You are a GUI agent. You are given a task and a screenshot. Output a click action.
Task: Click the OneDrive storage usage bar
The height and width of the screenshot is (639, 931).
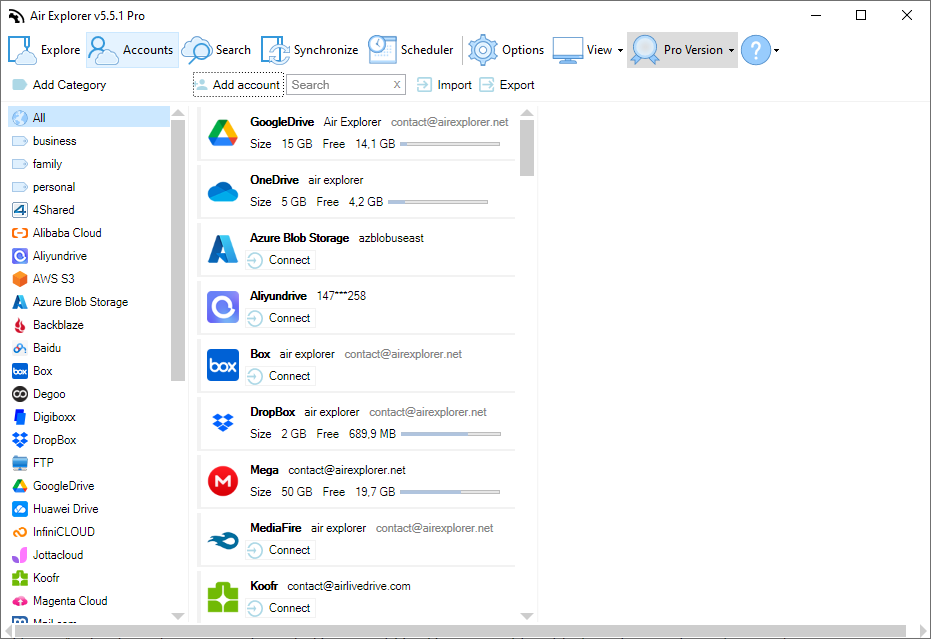pos(438,202)
